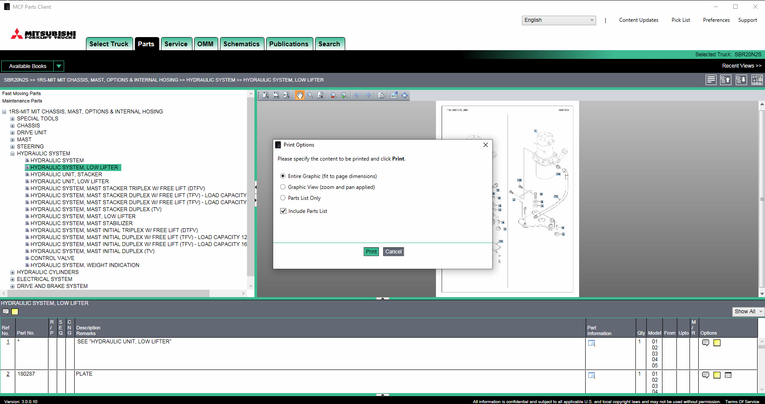This screenshot has width=765, height=404.
Task: Switch to the Schematics tab
Action: (x=241, y=44)
